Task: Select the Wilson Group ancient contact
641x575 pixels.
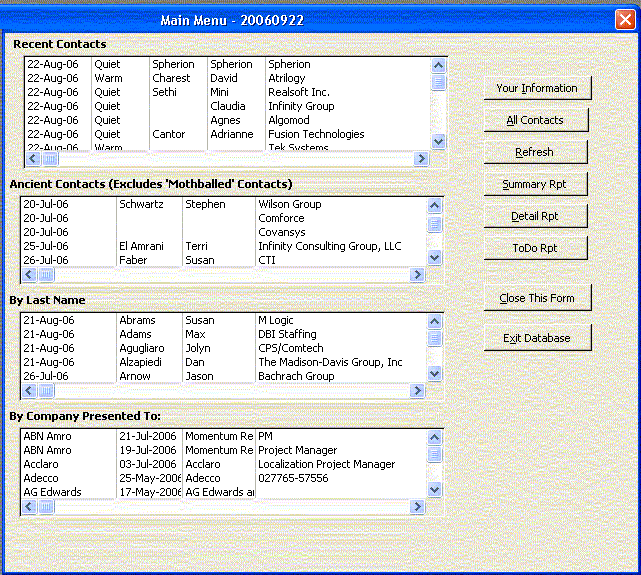Action: (x=224, y=204)
